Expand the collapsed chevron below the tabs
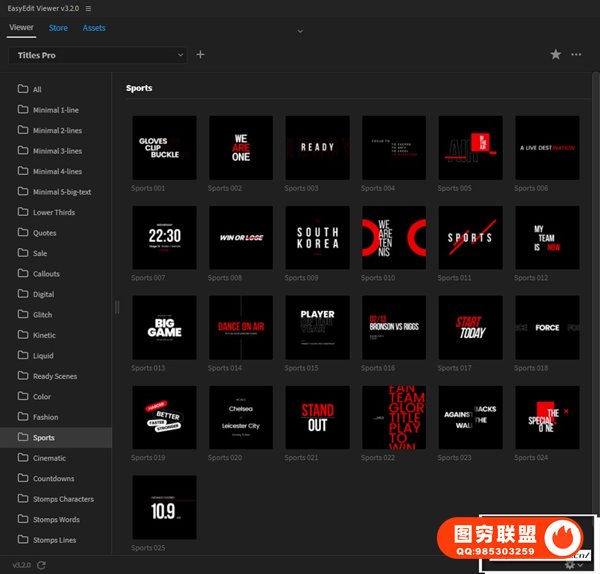The image size is (600, 574). [300, 31]
